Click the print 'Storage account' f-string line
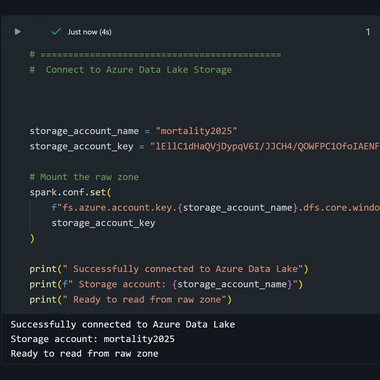The height and width of the screenshot is (380, 380). [x=166, y=284]
